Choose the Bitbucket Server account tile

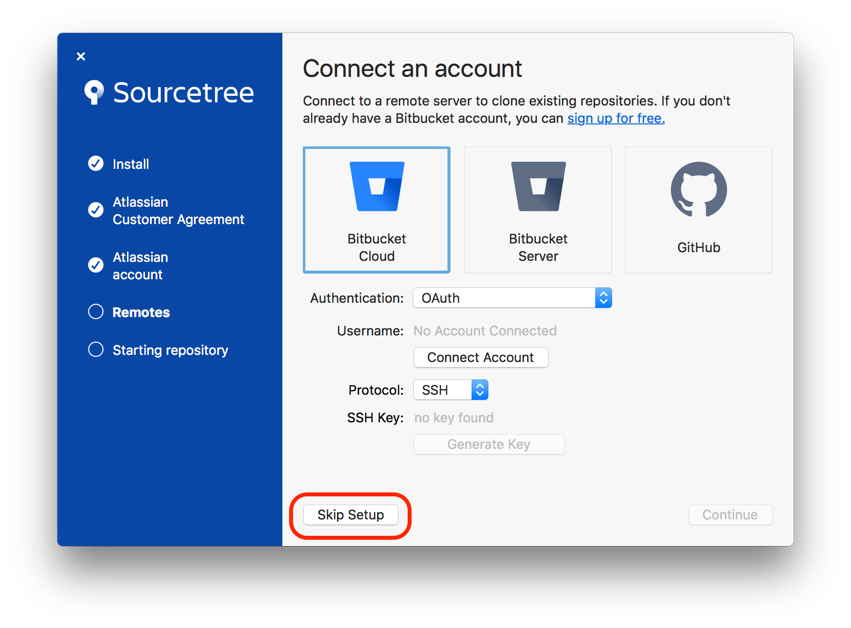pyautogui.click(x=538, y=210)
